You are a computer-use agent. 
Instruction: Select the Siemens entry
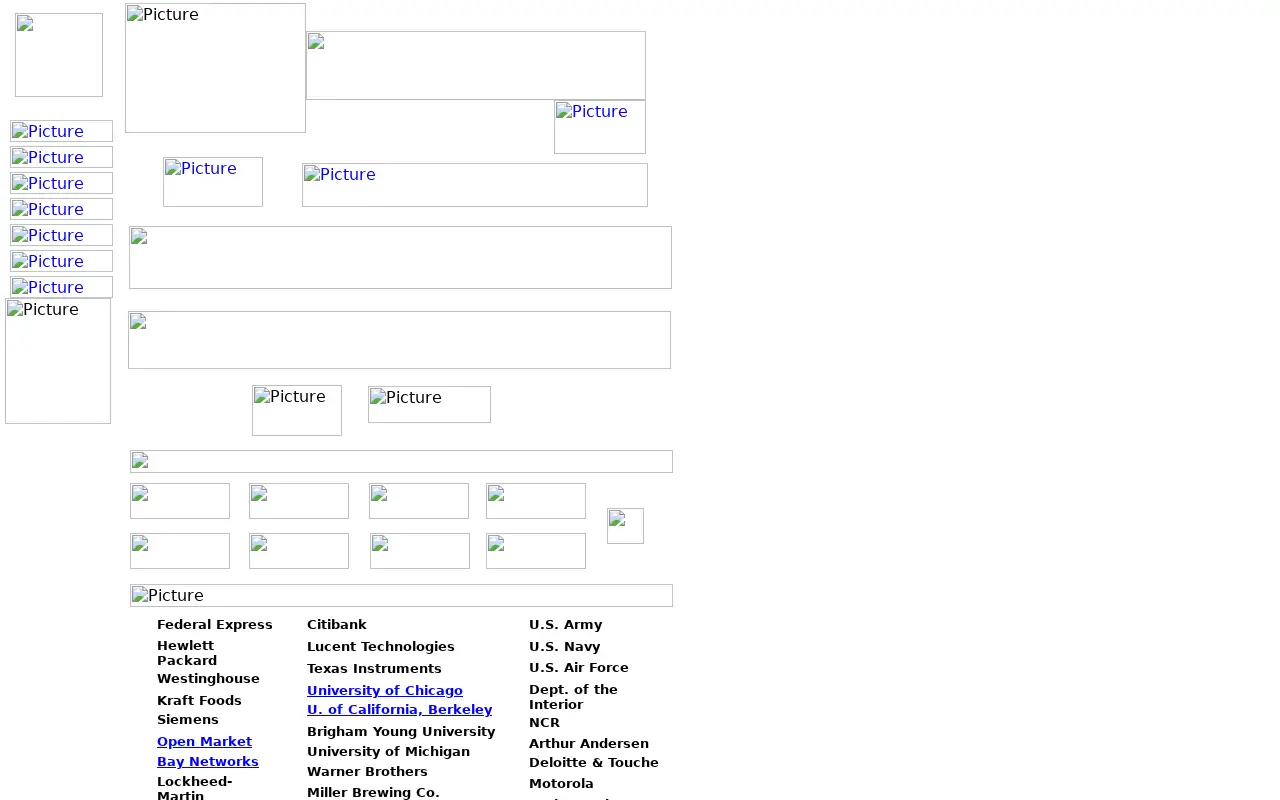point(187,720)
